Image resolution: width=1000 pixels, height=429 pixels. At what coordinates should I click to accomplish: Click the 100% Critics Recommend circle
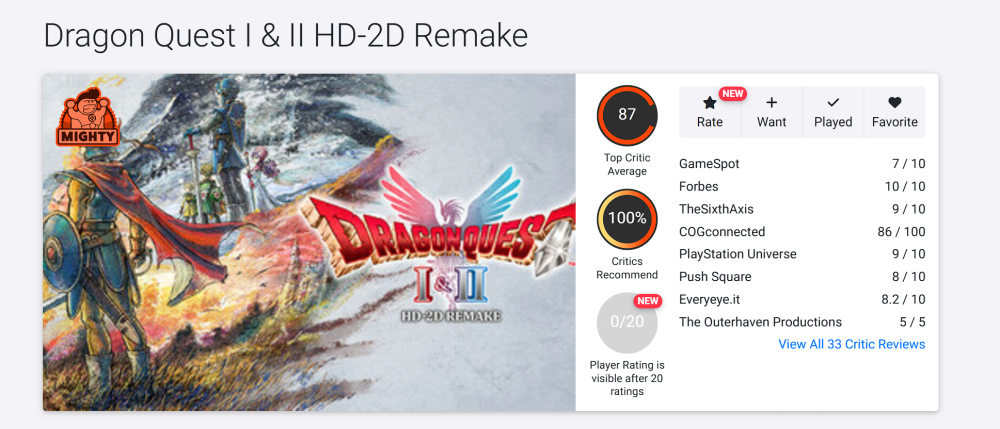click(x=627, y=219)
